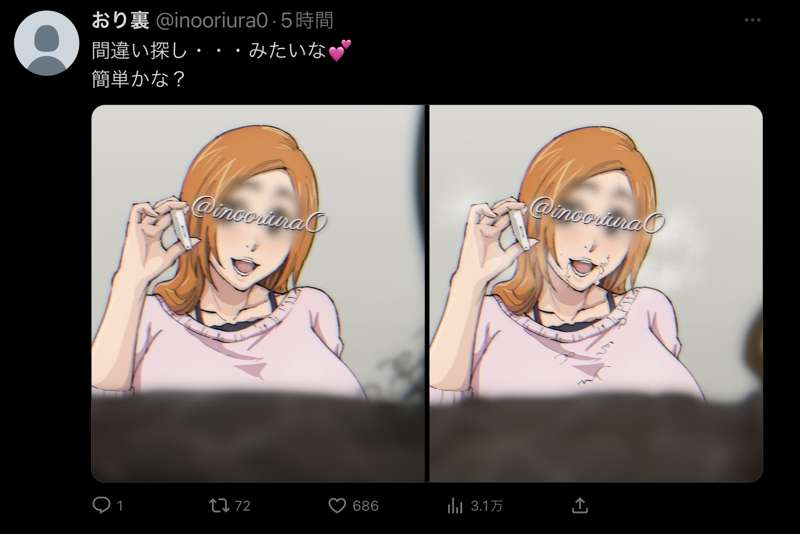The width and height of the screenshot is (800, 534).
Task: Open the right attached image
Action: (596, 293)
